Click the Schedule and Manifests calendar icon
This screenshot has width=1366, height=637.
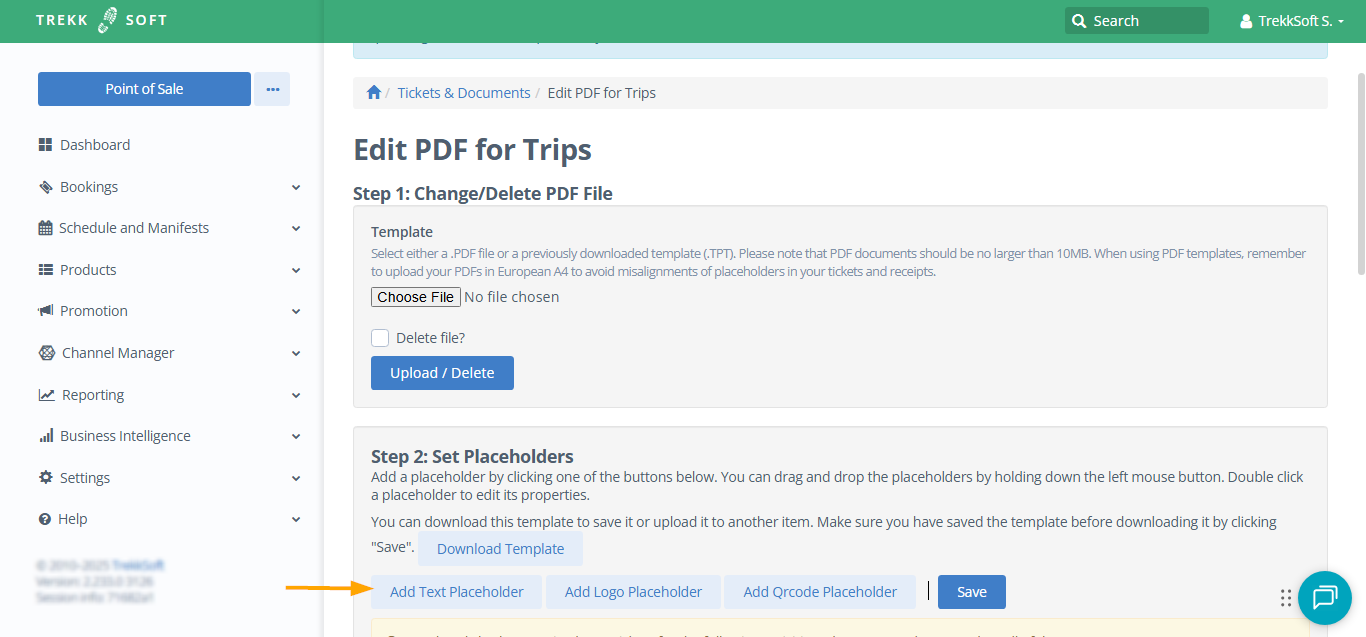(x=45, y=228)
